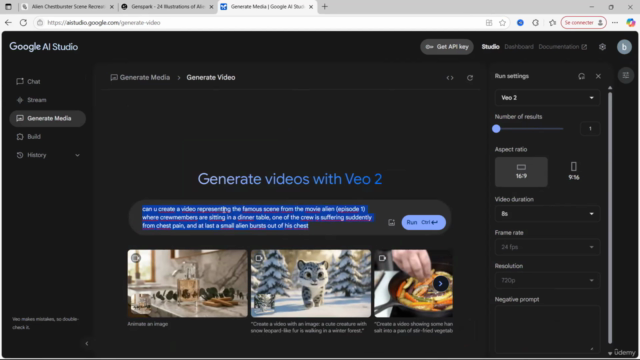
Task: Open the Documentation link
Action: (562, 47)
